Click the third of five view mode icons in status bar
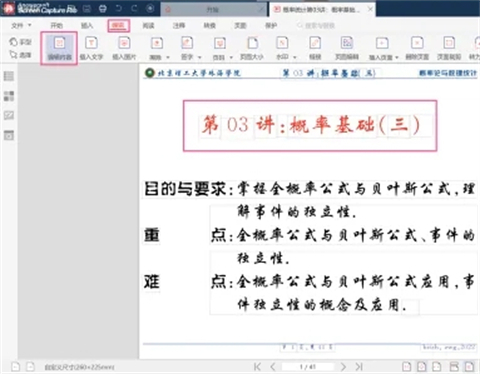 [x=437, y=367]
